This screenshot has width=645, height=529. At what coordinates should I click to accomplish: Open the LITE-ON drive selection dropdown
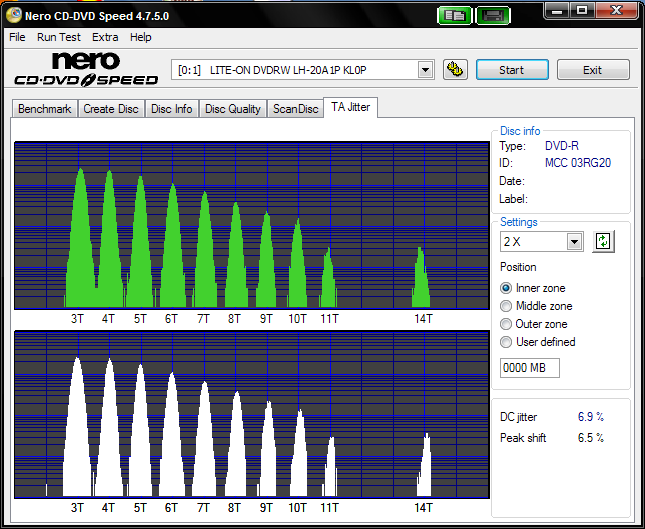(425, 70)
